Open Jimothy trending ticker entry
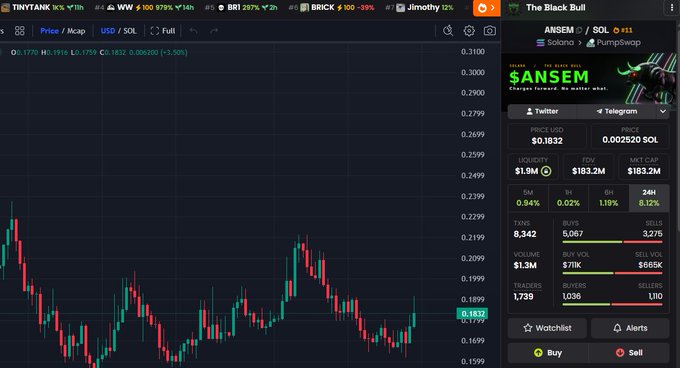680x368 pixels. point(419,7)
